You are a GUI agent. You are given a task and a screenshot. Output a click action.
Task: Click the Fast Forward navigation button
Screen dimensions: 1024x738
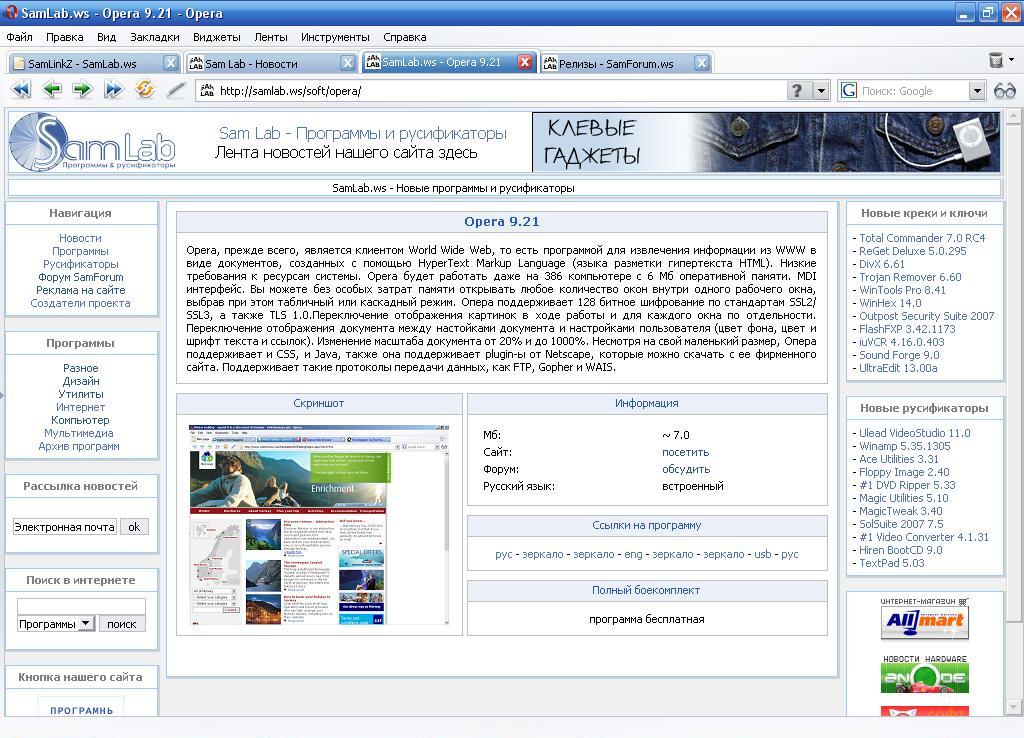coord(114,89)
